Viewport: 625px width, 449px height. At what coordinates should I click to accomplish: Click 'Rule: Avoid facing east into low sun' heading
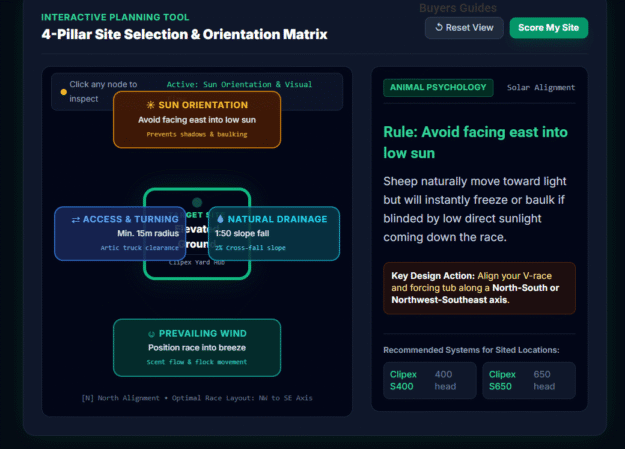(x=475, y=142)
